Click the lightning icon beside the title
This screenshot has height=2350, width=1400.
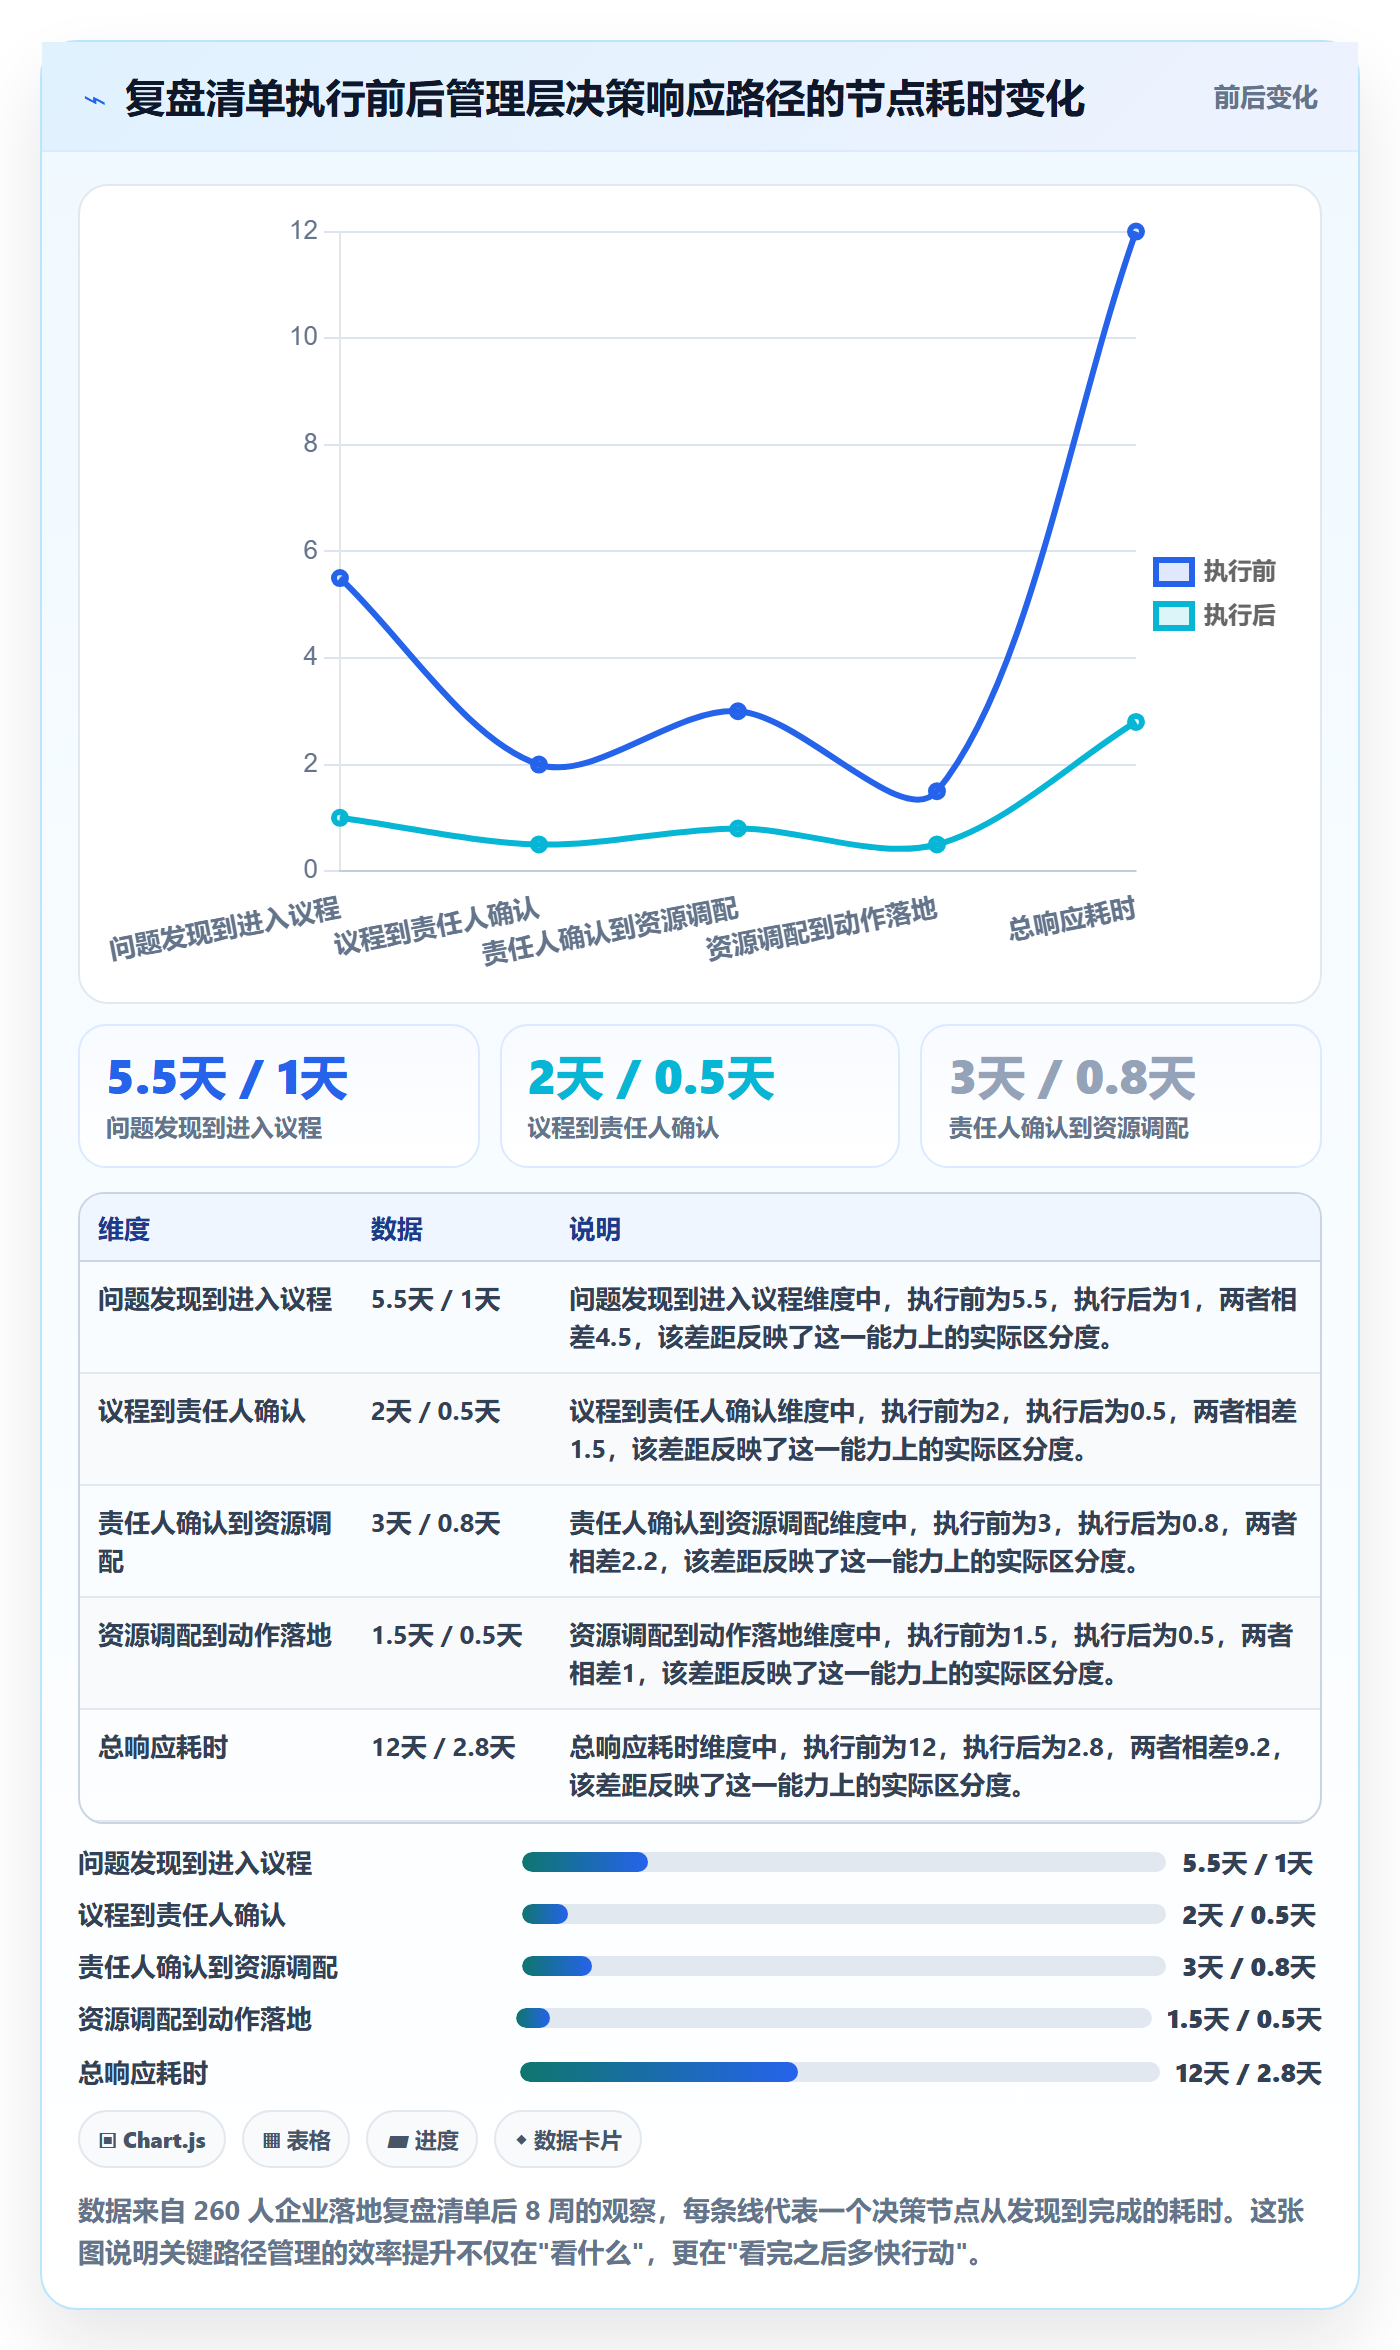point(95,100)
